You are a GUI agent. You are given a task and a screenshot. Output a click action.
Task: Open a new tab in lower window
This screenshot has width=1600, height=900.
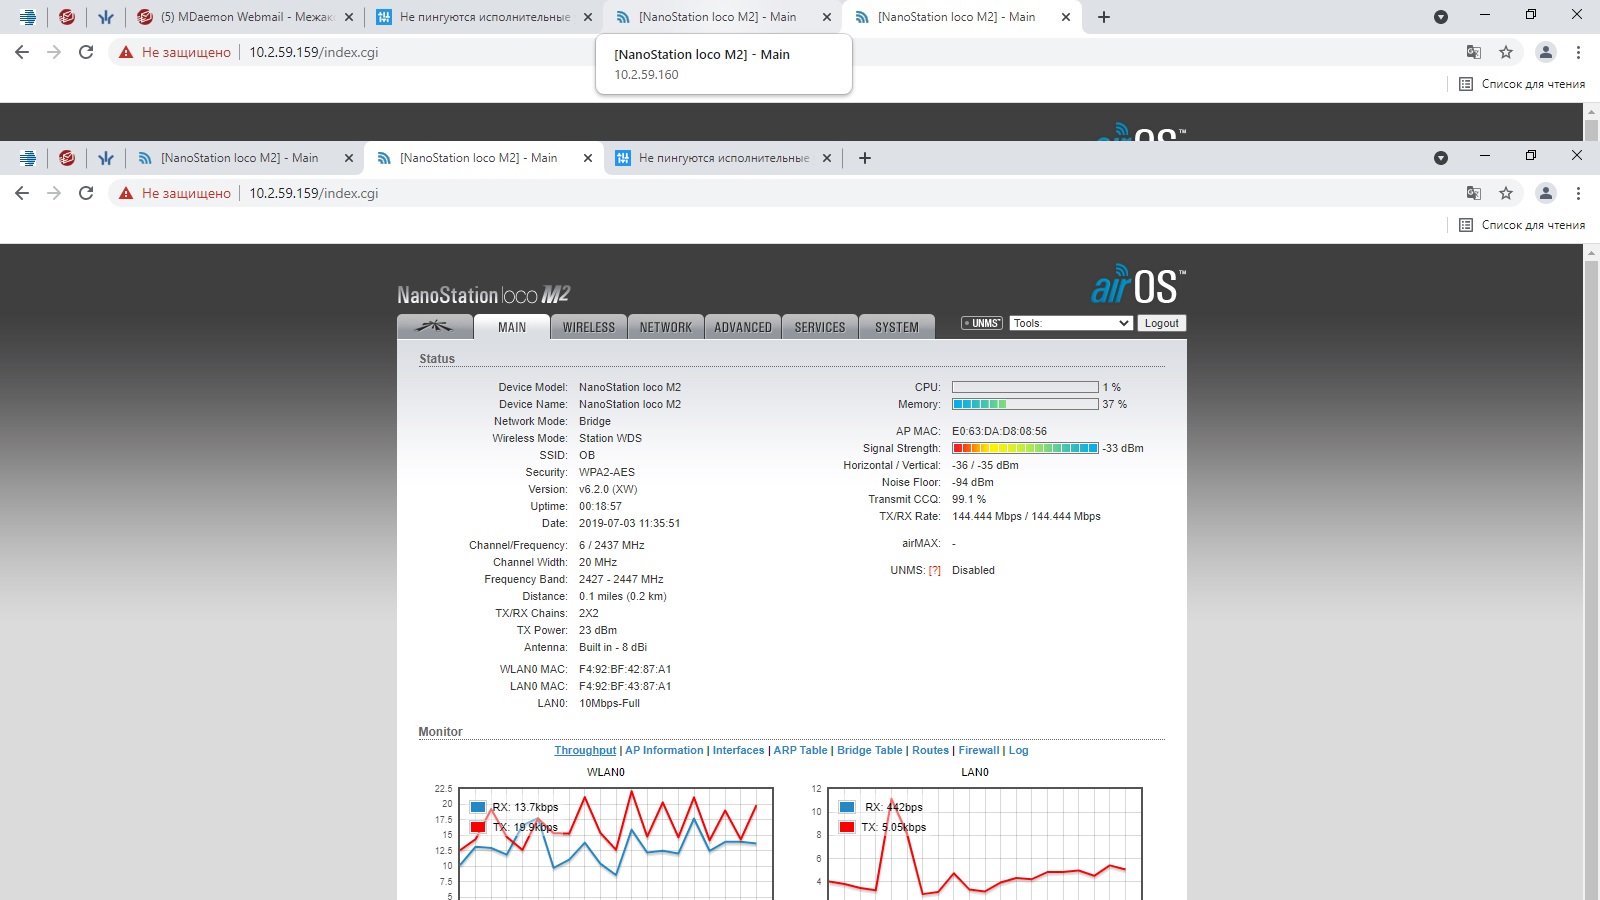click(865, 158)
